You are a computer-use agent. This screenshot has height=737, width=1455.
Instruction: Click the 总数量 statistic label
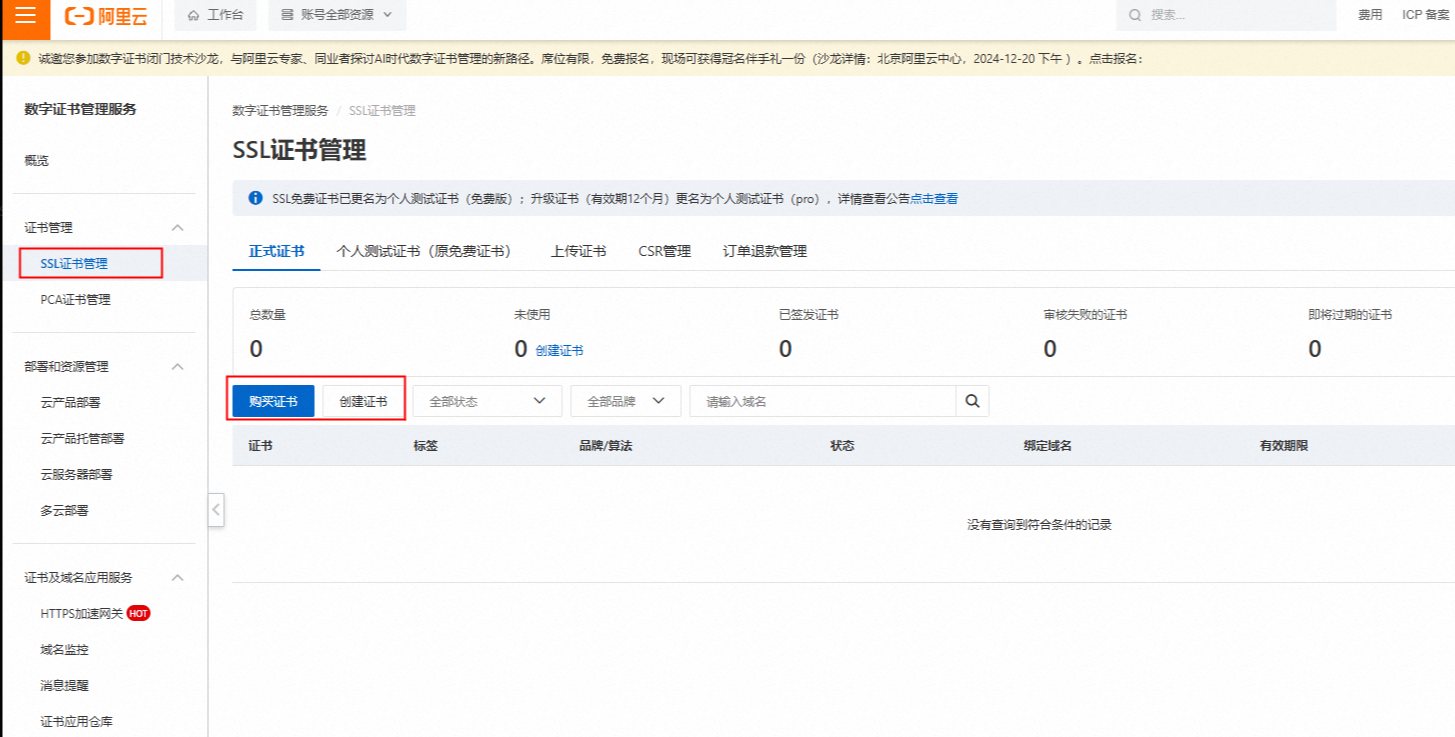coord(267,314)
